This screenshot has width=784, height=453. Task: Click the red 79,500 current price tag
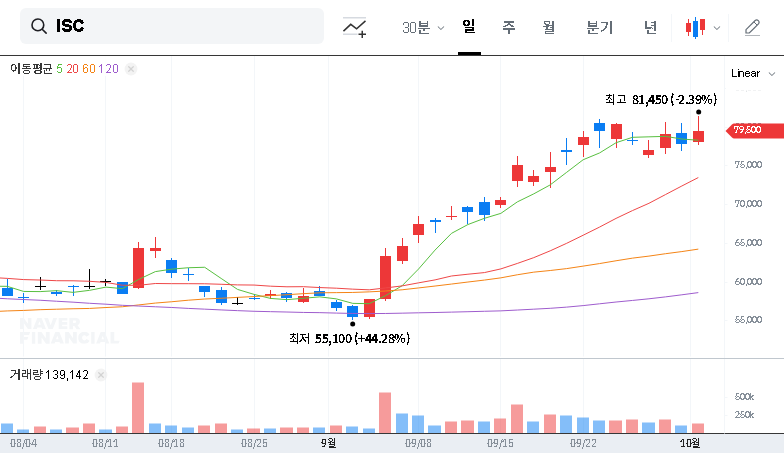[747, 129]
